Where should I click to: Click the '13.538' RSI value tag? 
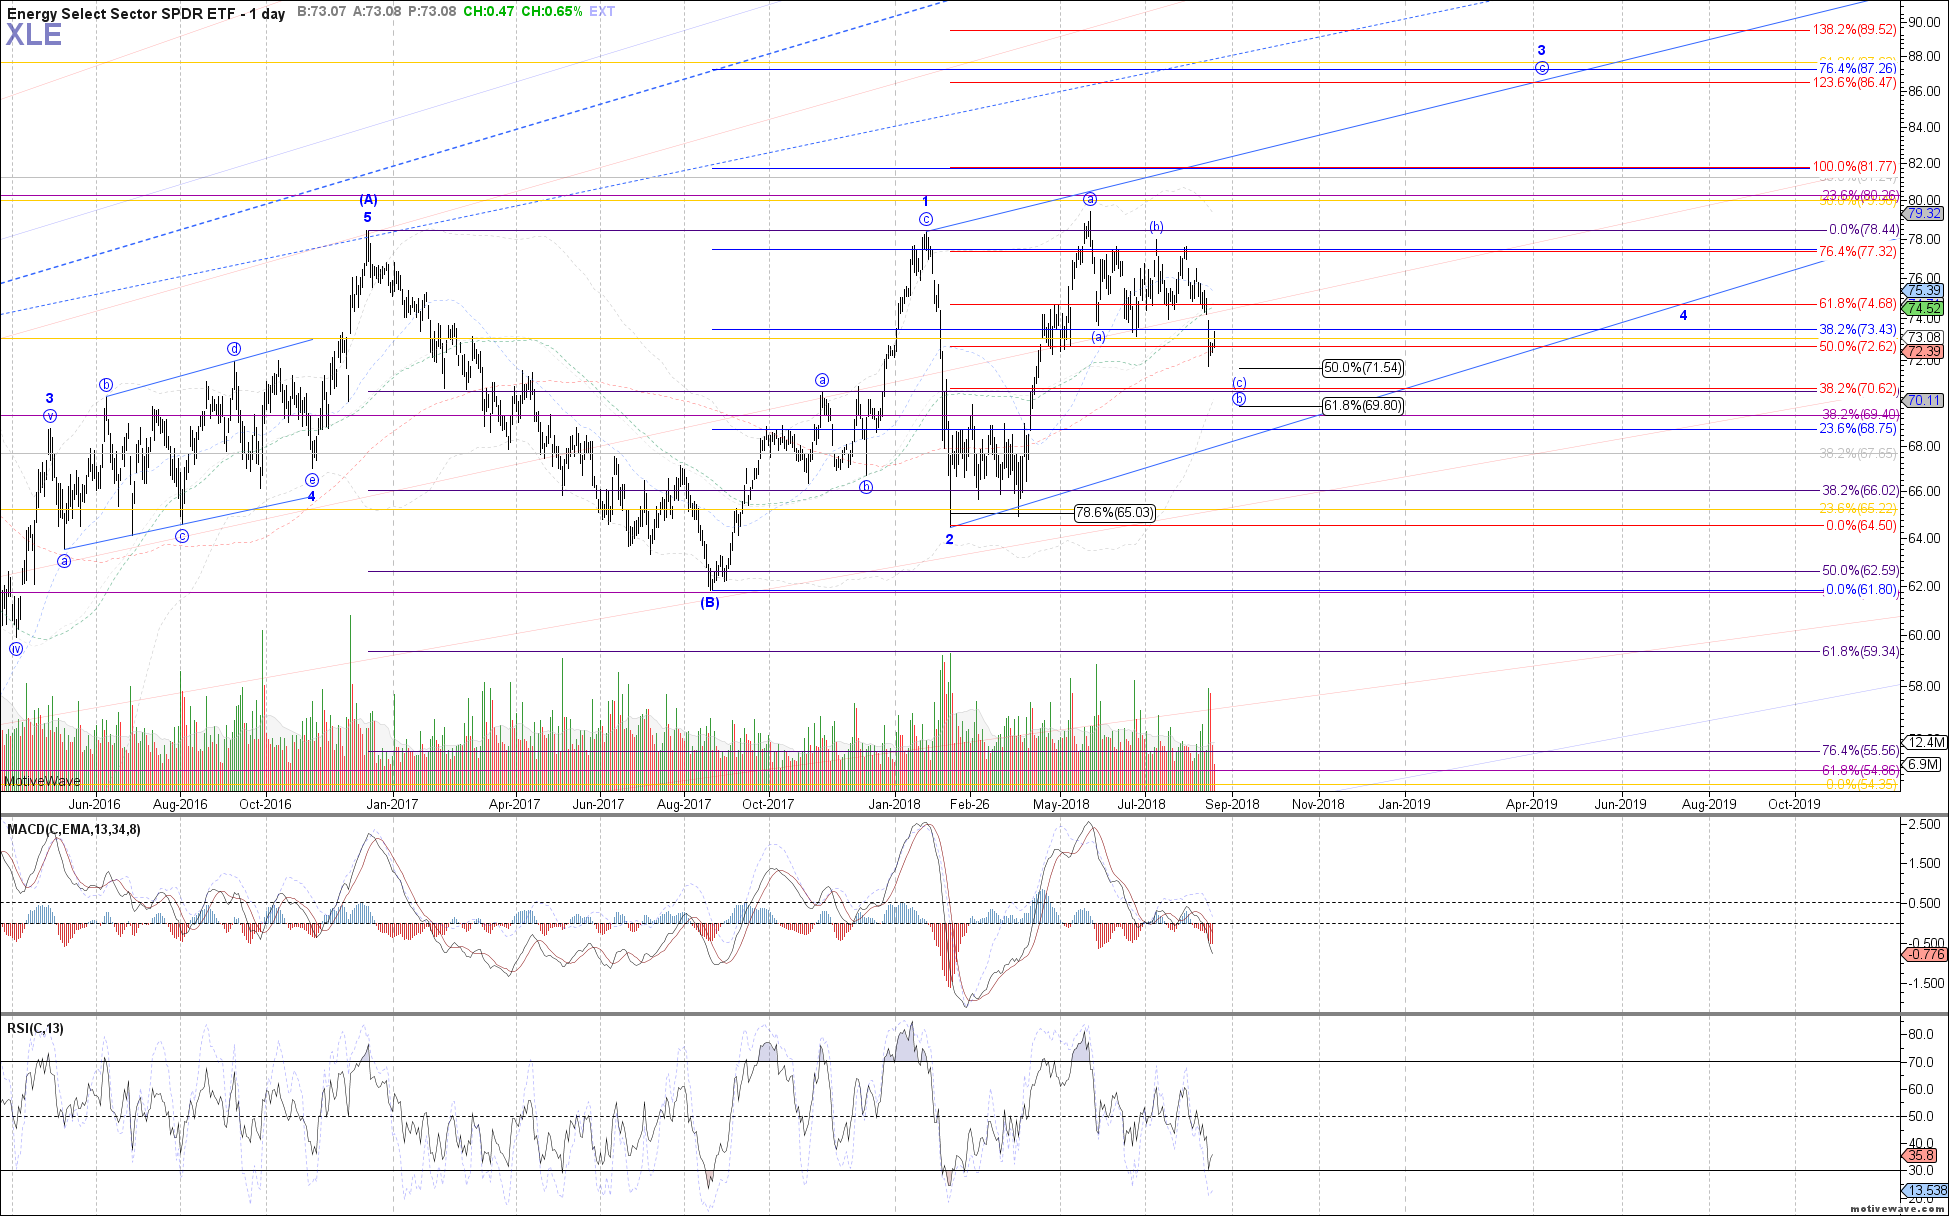click(x=1925, y=1190)
